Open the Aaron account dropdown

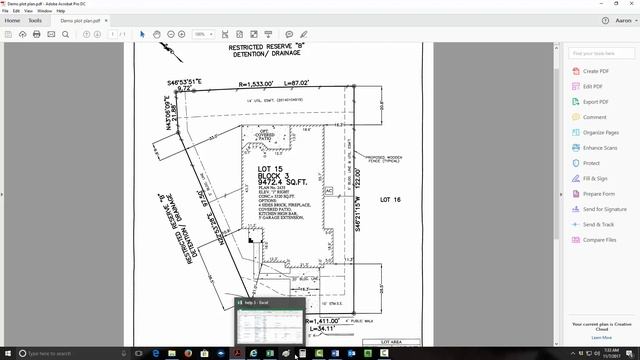(x=627, y=20)
